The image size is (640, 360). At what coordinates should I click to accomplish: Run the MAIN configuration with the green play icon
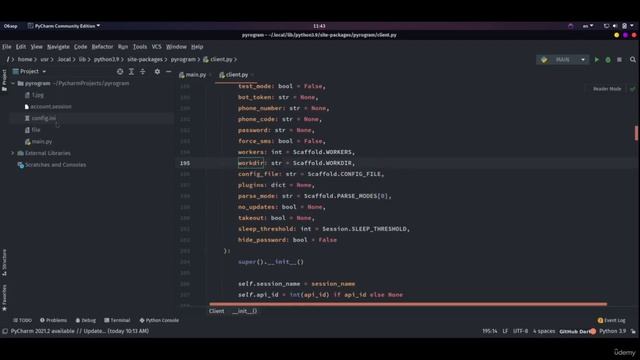[x=597, y=60]
